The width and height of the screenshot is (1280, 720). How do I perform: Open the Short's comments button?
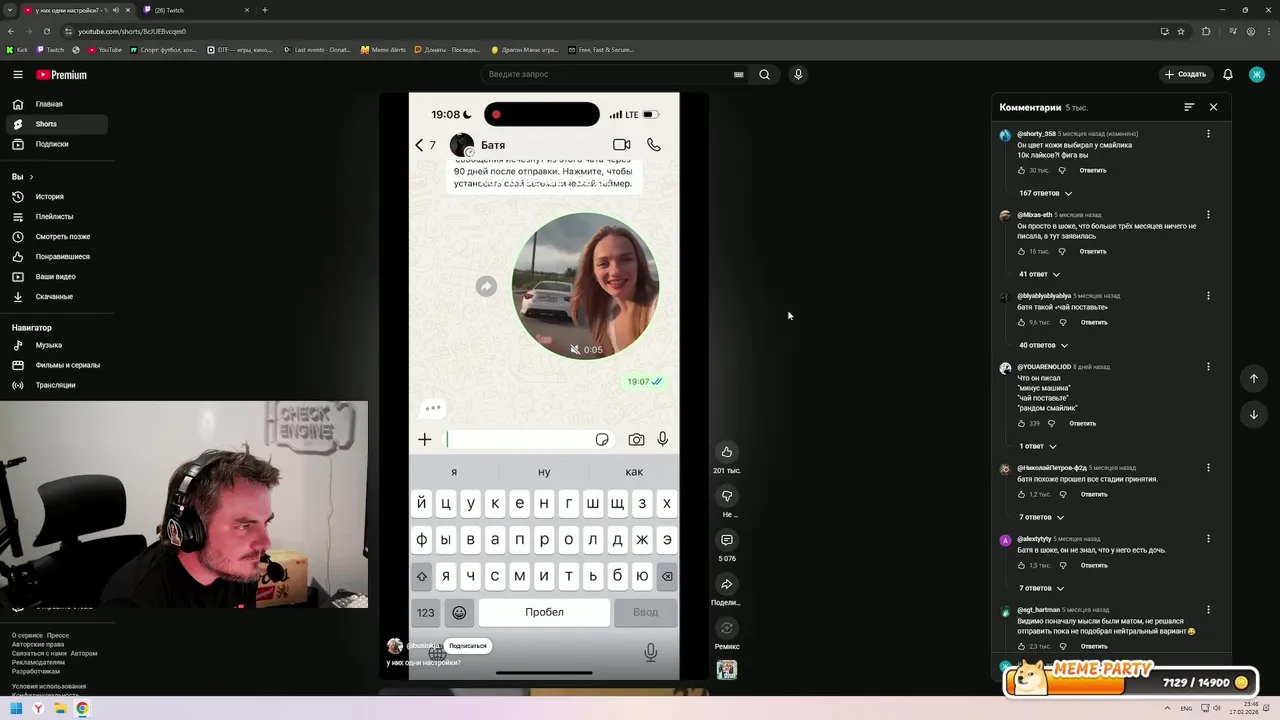[727, 540]
